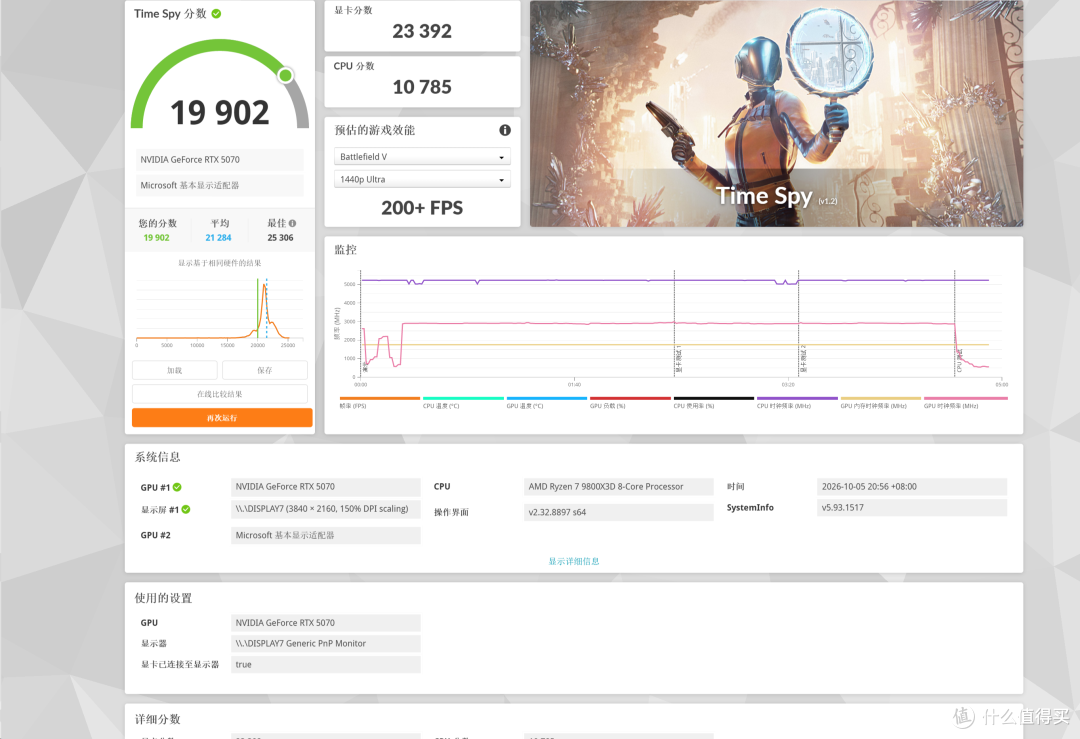The width and height of the screenshot is (1080, 739).
Task: Click the GPU #2 Microsoft 基本显示适配器 field
Action: click(x=326, y=535)
